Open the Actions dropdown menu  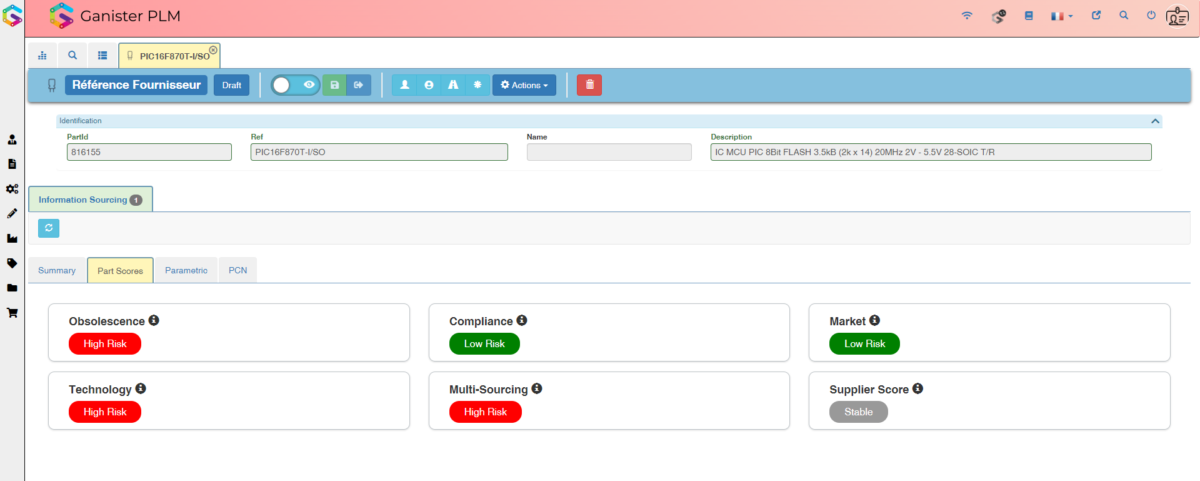click(524, 85)
